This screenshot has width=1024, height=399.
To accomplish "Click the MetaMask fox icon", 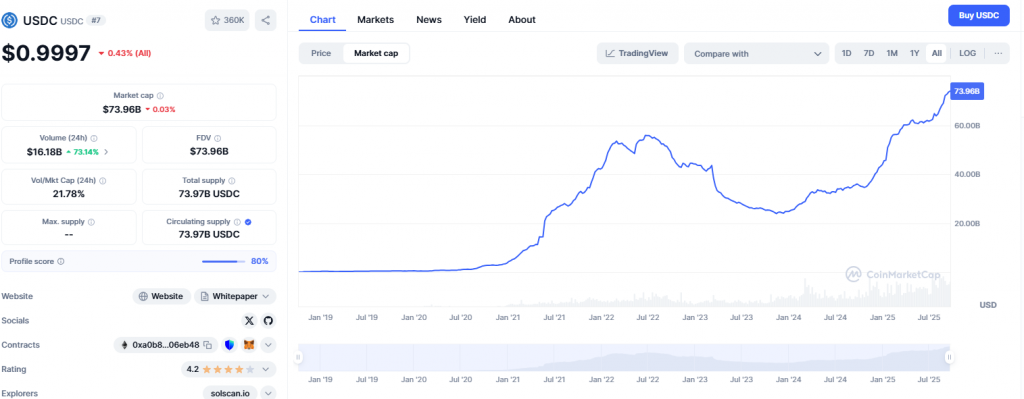I will (249, 345).
